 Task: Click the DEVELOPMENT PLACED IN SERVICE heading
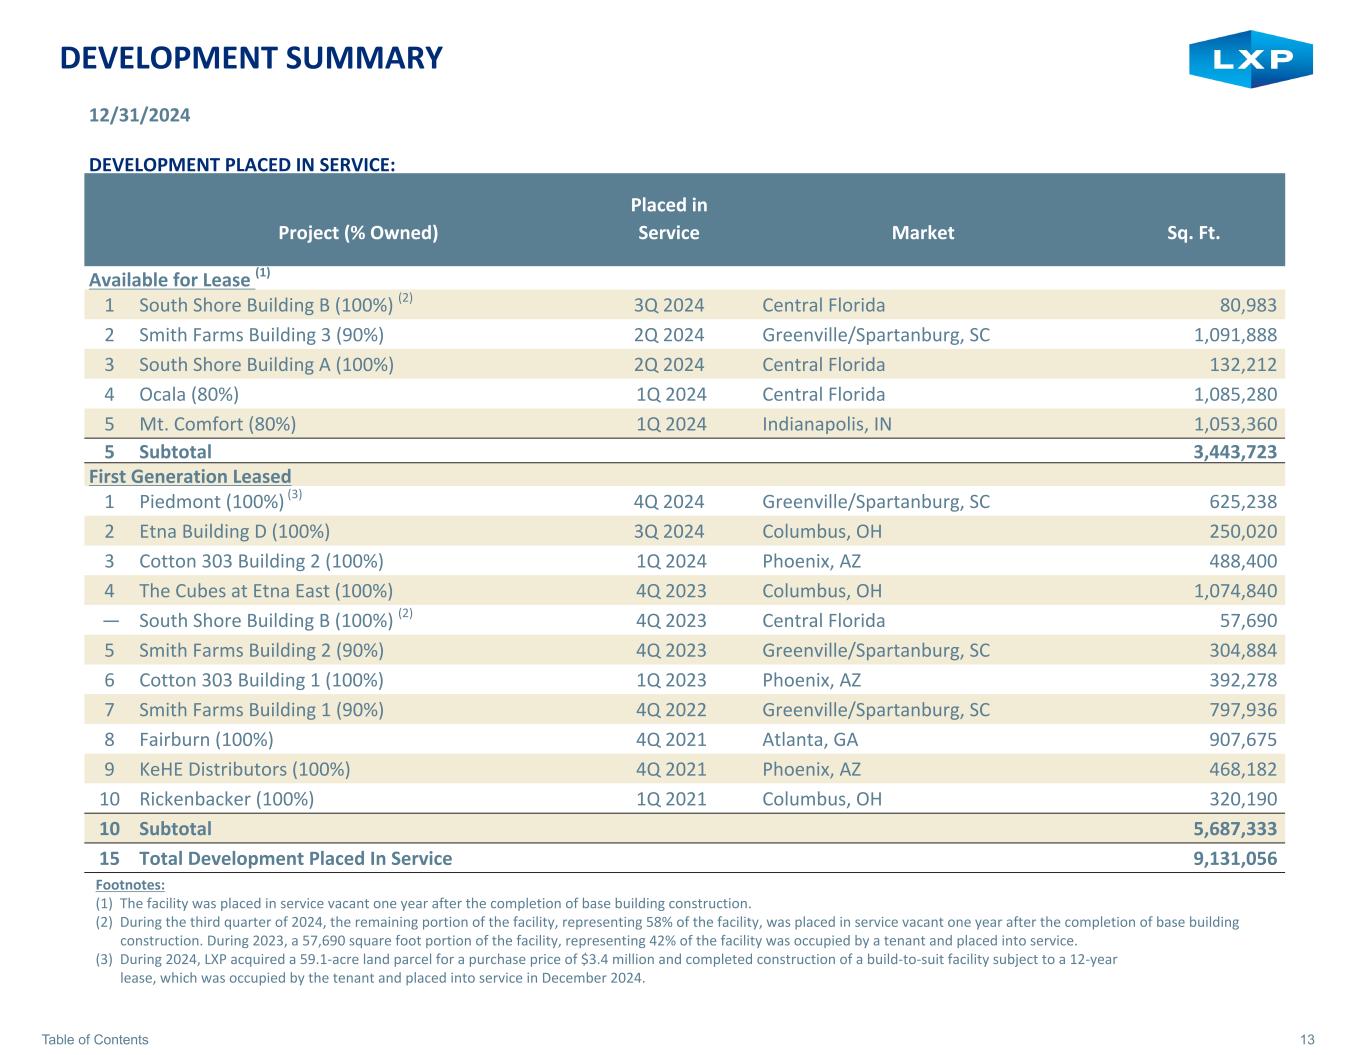[242, 164]
